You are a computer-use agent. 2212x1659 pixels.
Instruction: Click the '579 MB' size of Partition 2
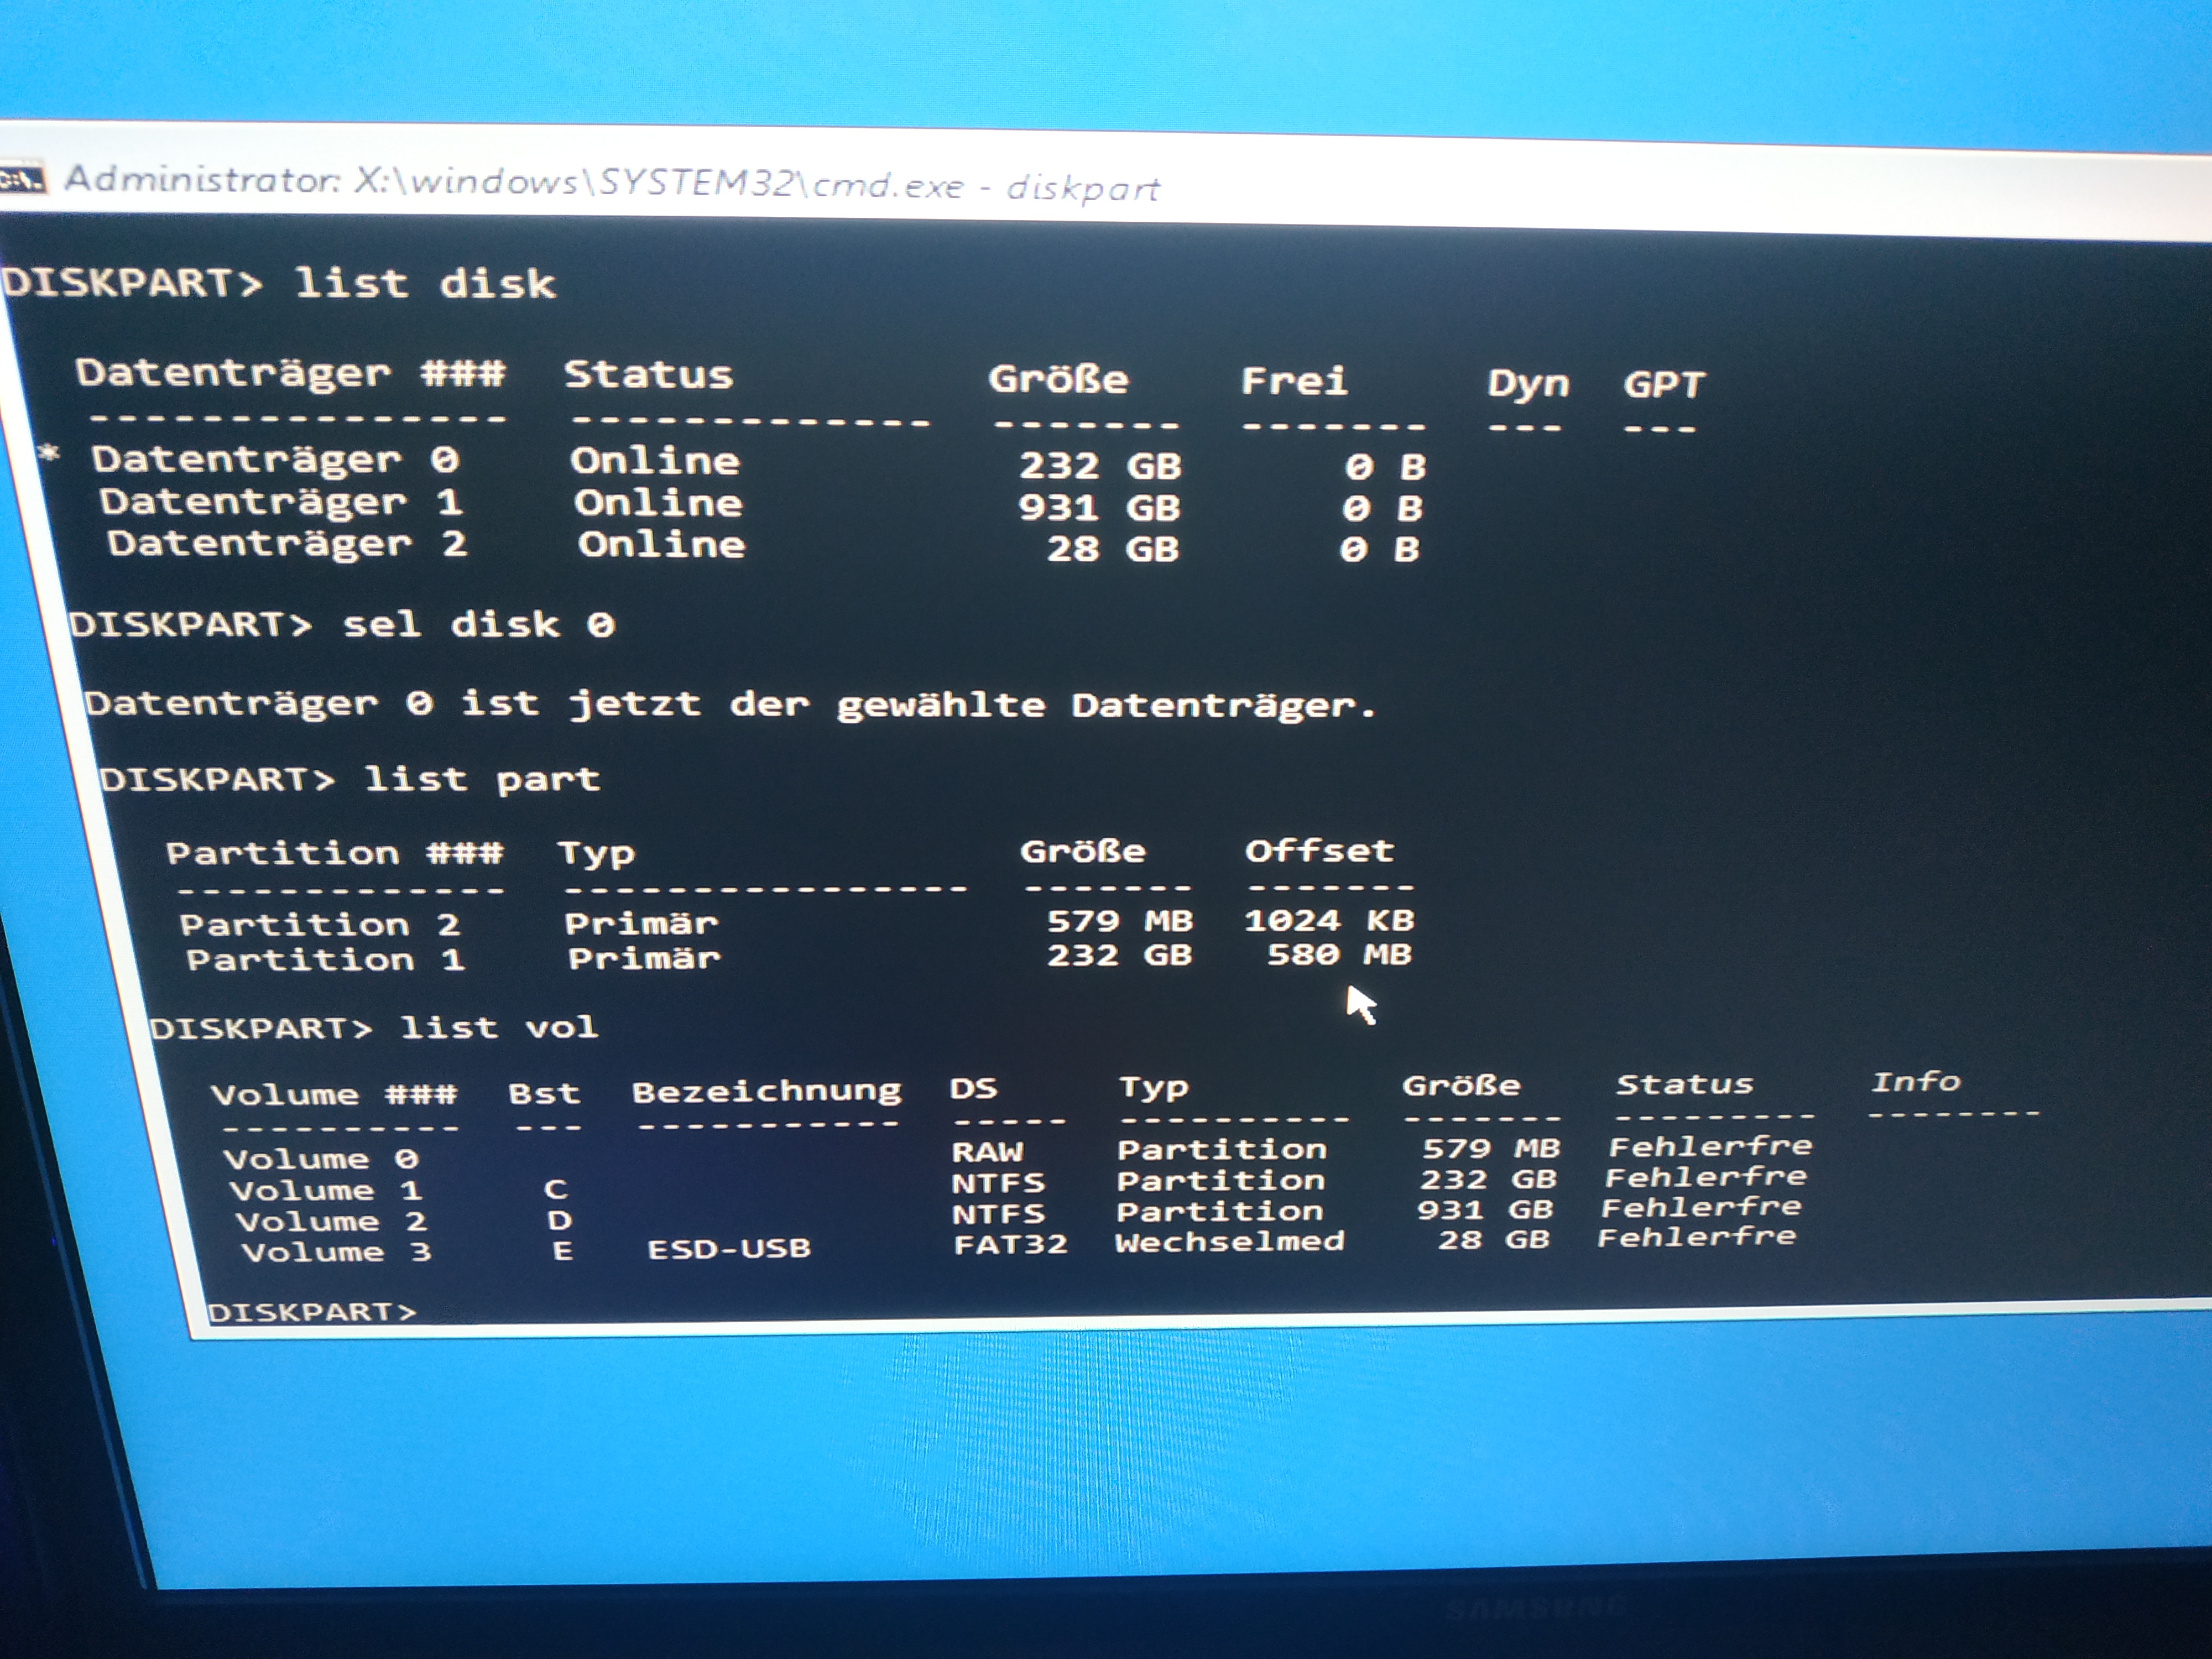coord(1119,920)
